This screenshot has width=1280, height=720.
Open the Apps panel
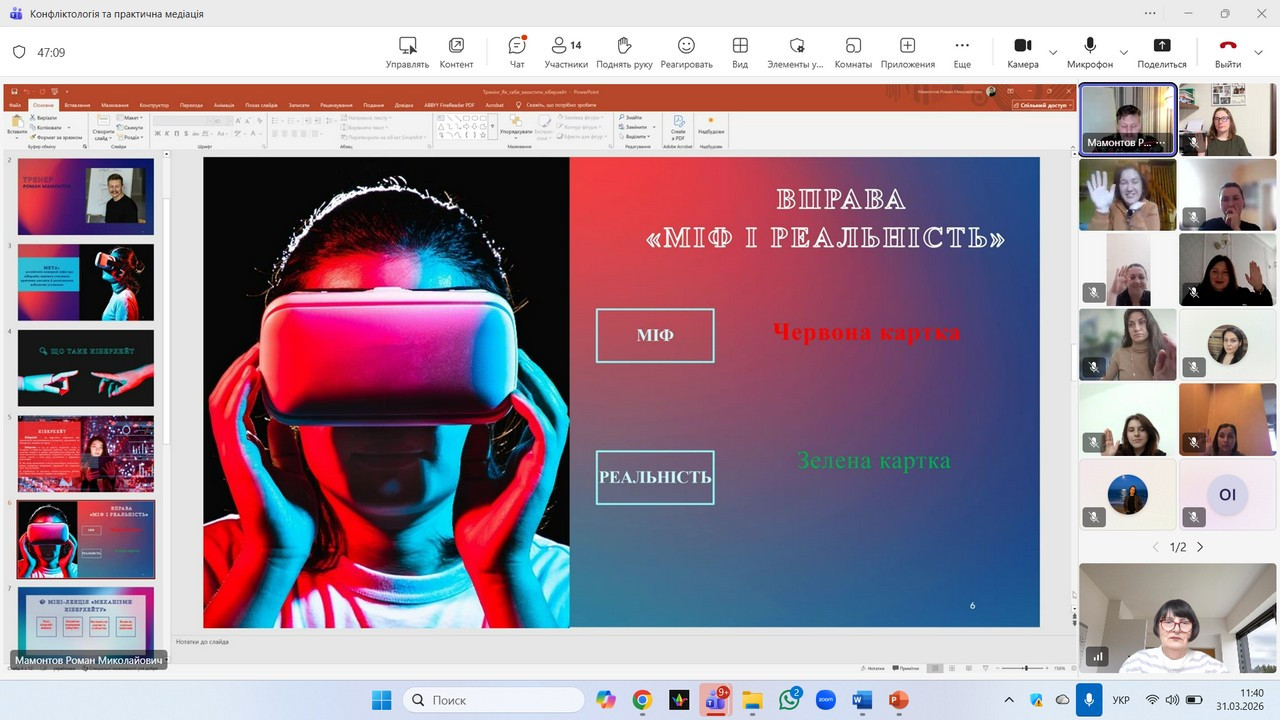click(907, 52)
